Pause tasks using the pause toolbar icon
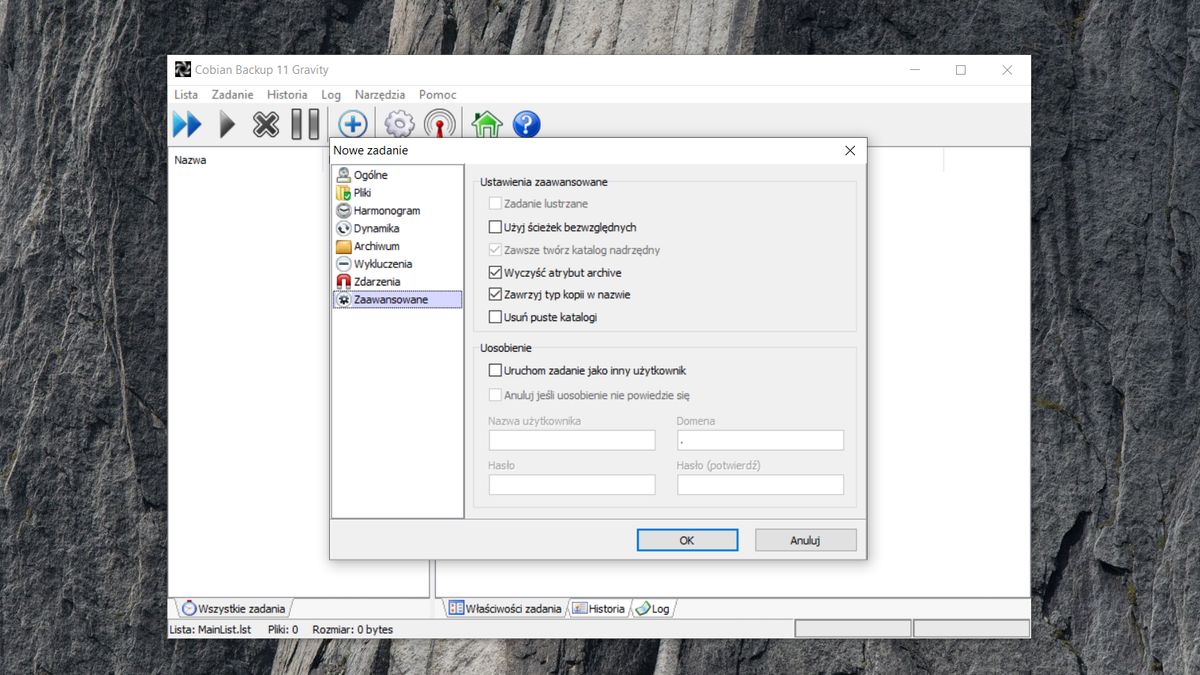1200x675 pixels. (x=308, y=124)
